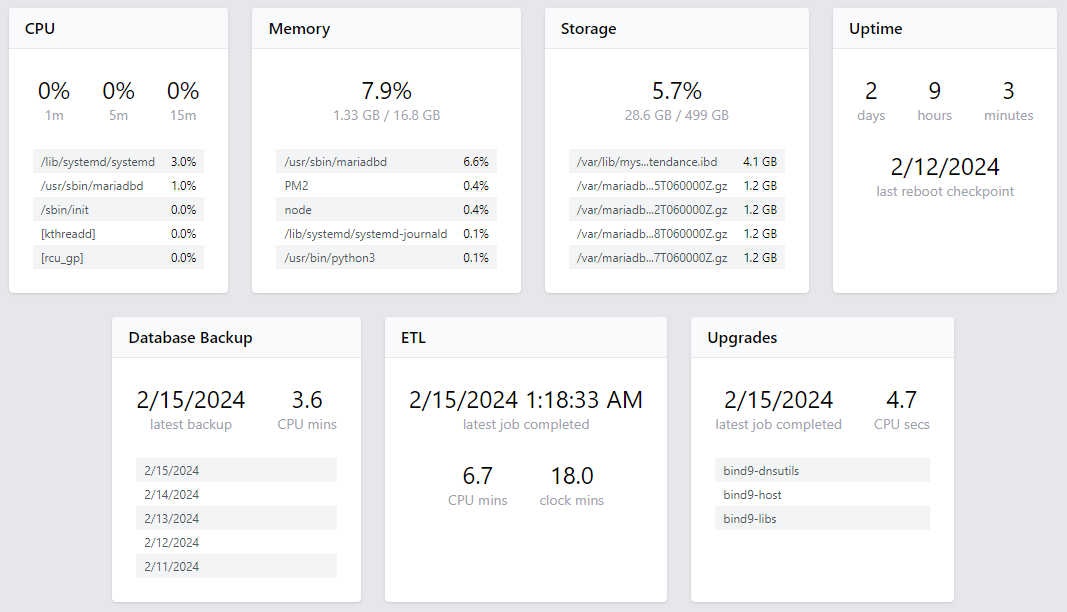Select the [kthreadd] process row

pos(118,233)
